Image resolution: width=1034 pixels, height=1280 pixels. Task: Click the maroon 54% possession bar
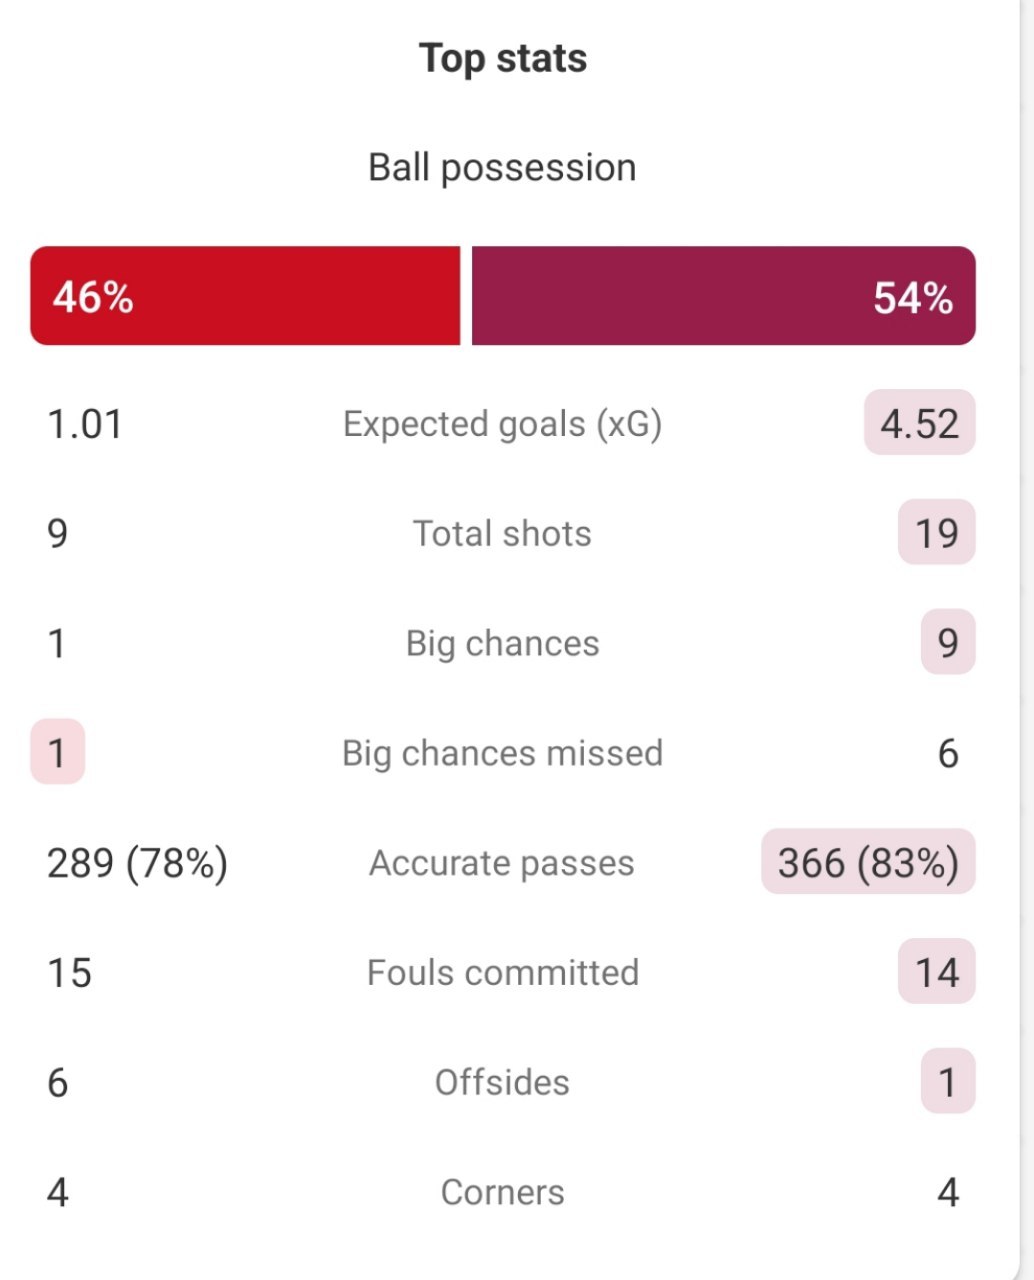723,296
